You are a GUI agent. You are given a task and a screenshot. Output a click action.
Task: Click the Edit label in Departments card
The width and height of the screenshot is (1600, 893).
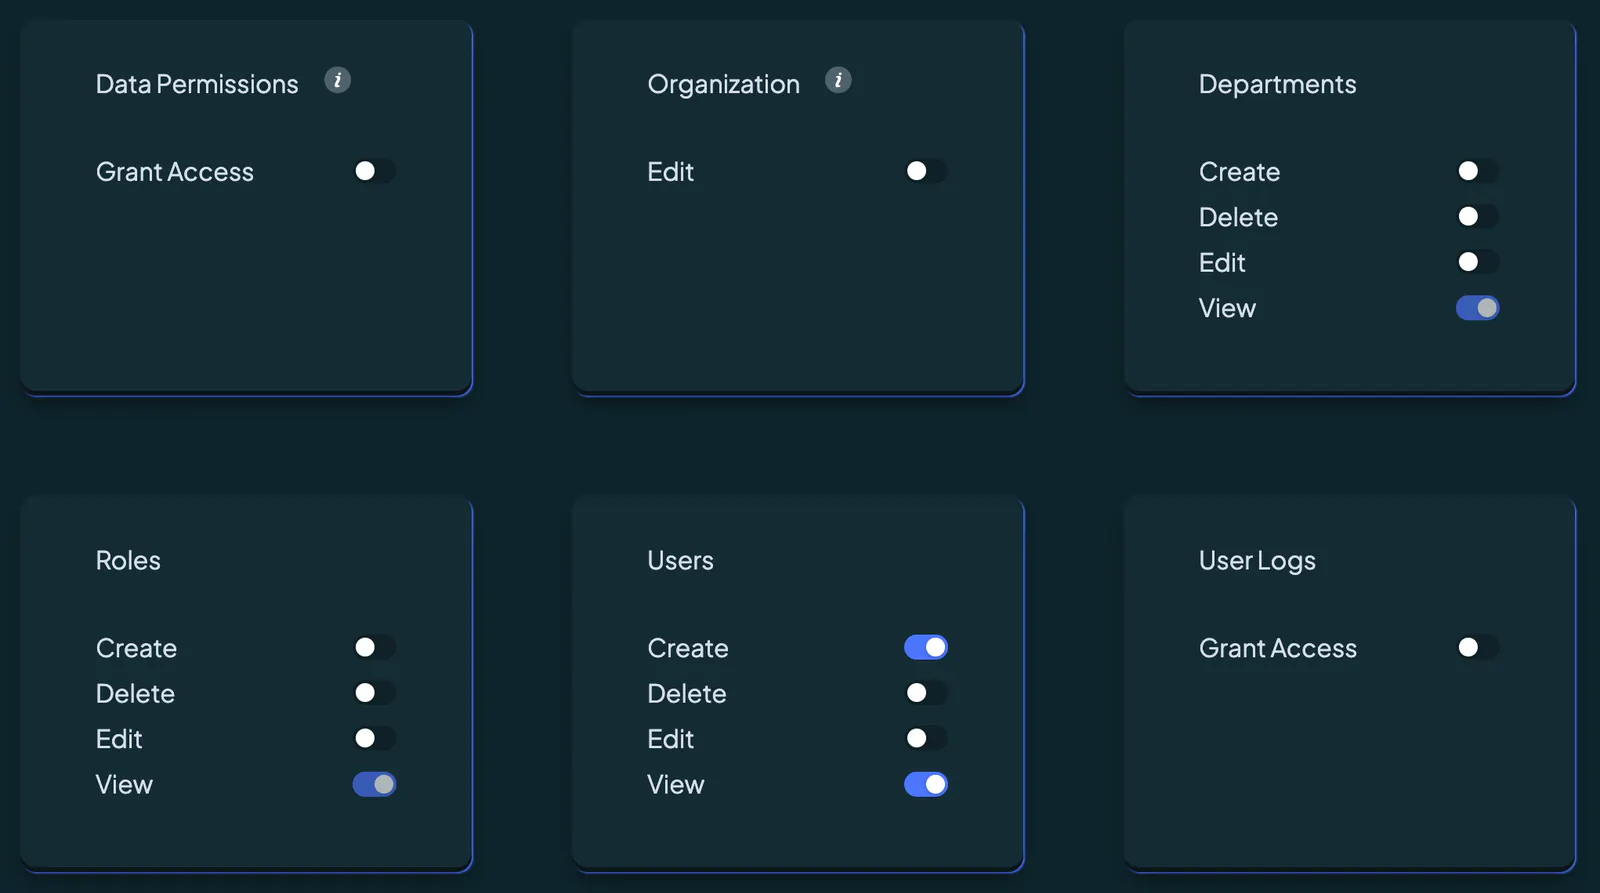(x=1222, y=263)
